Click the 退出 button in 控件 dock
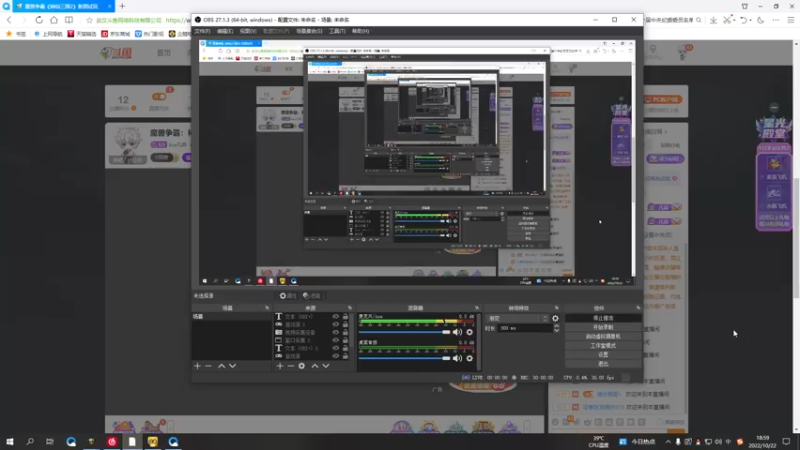The image size is (800, 450). [603, 364]
